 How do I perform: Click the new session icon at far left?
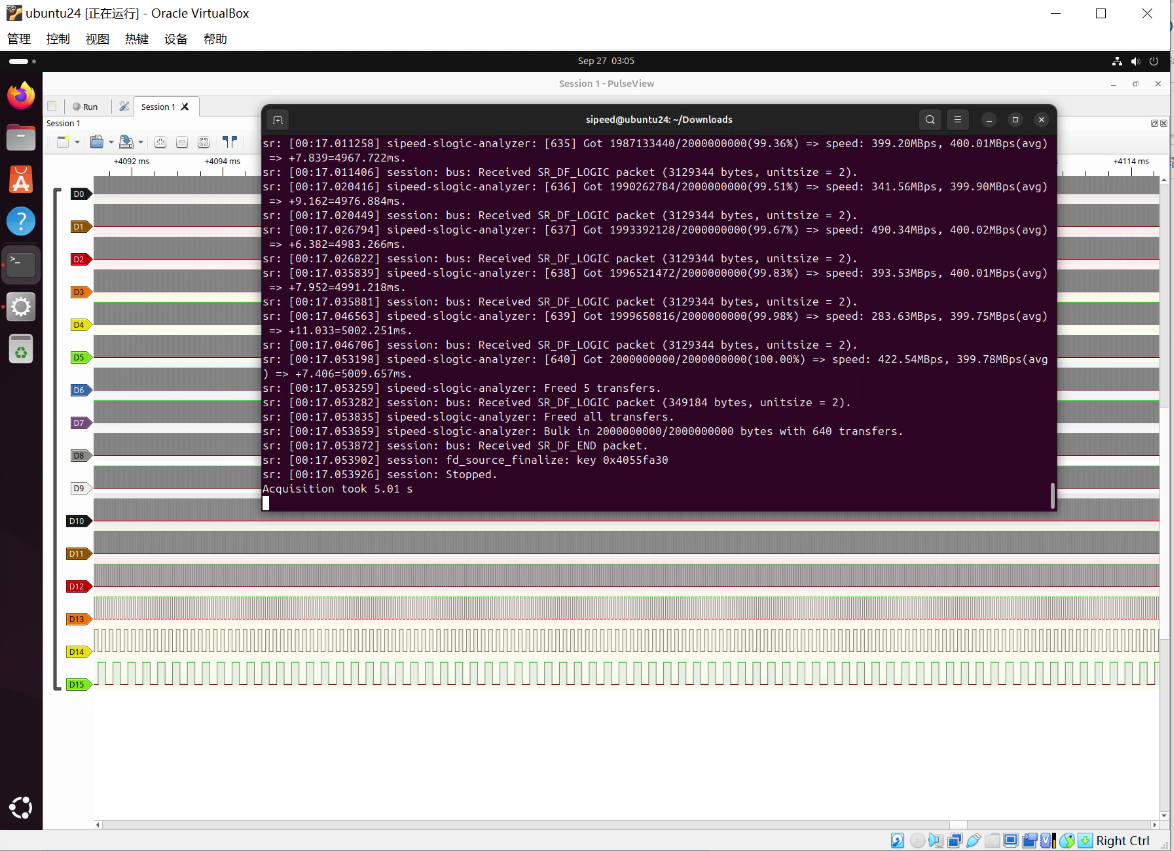(x=52, y=107)
